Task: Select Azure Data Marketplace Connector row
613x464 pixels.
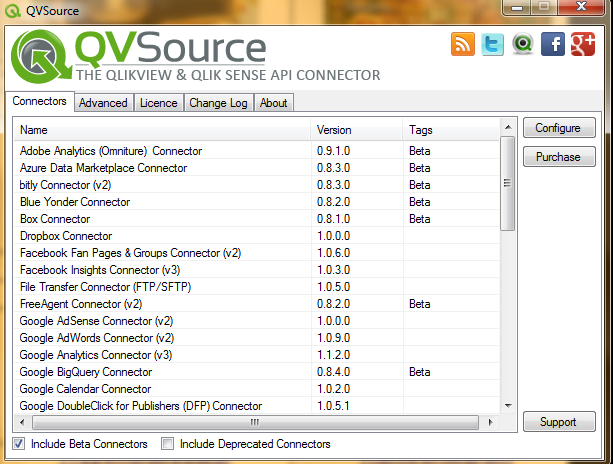Action: [x=257, y=168]
